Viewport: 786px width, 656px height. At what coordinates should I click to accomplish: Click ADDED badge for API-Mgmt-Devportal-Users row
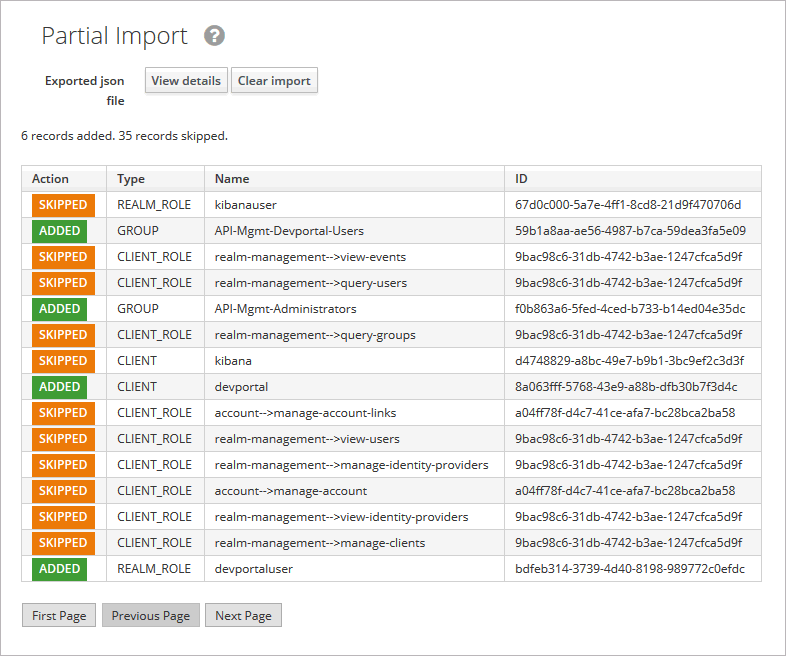tap(60, 231)
